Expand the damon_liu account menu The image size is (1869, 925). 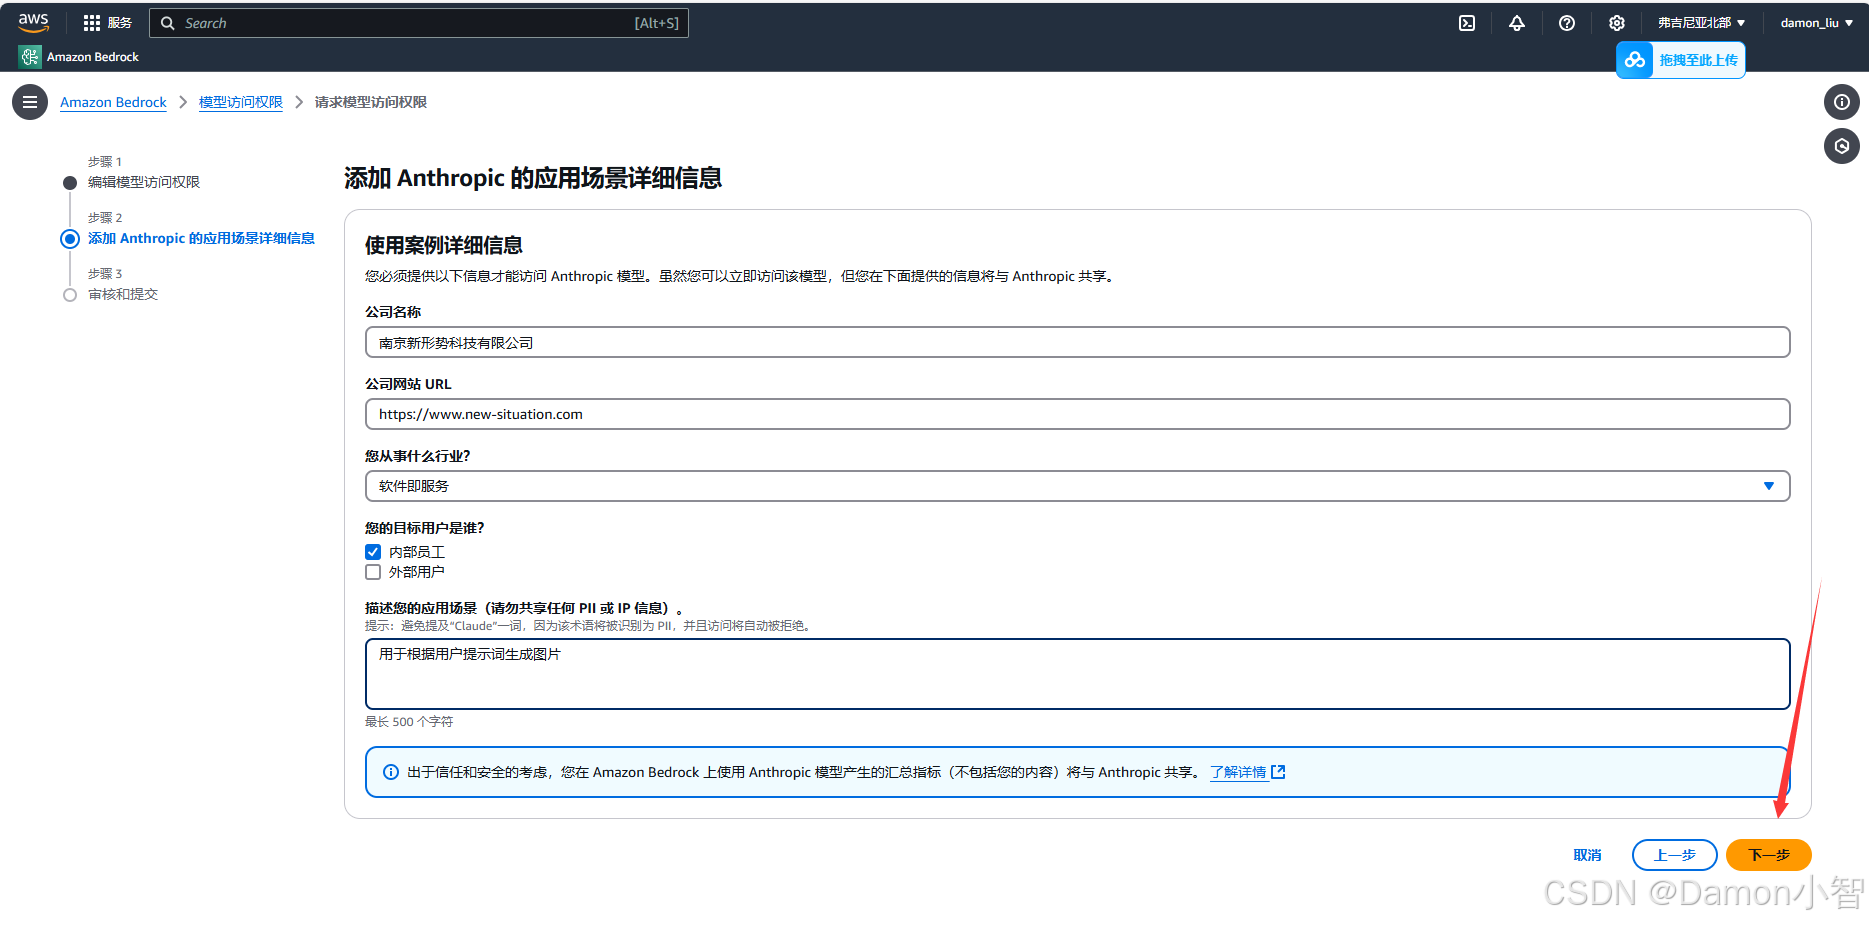(1816, 23)
